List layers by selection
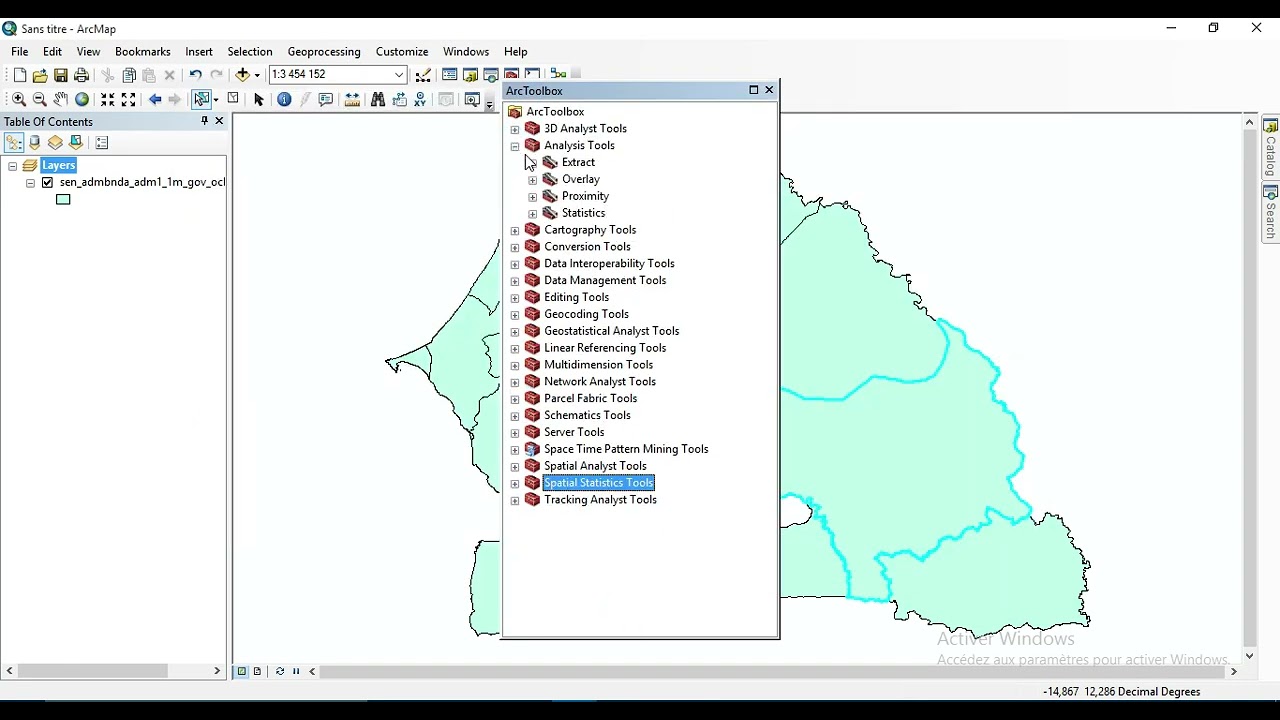The image size is (1280, 720). pyautogui.click(x=76, y=143)
